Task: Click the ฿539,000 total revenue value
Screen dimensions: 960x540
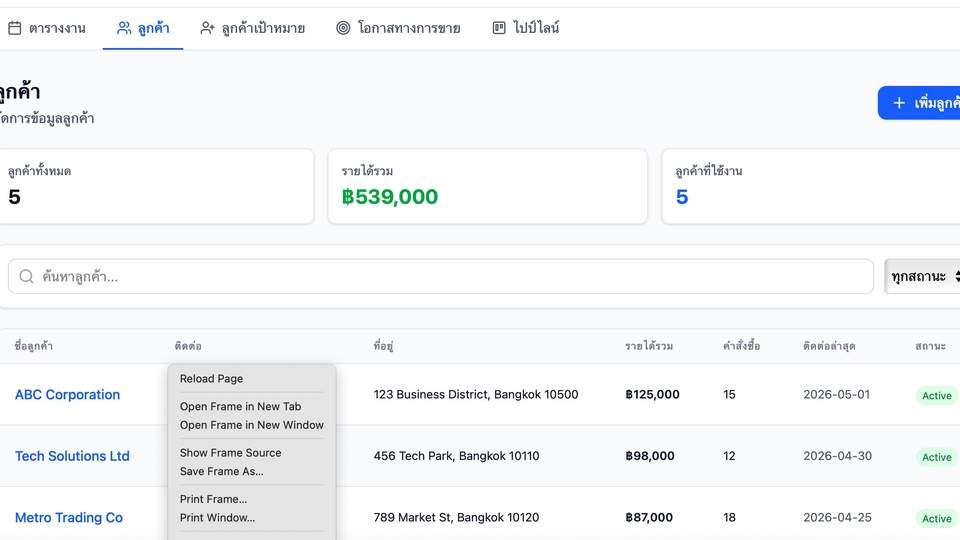Action: (x=389, y=197)
